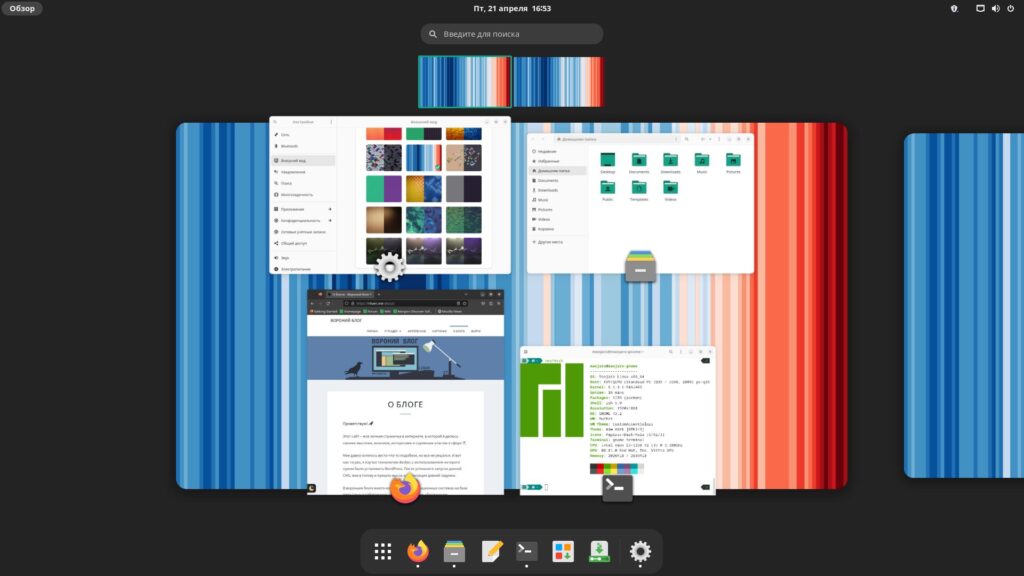Click the shield icon in the top bar
Screen dimensions: 1024x576
[x=953, y=9]
